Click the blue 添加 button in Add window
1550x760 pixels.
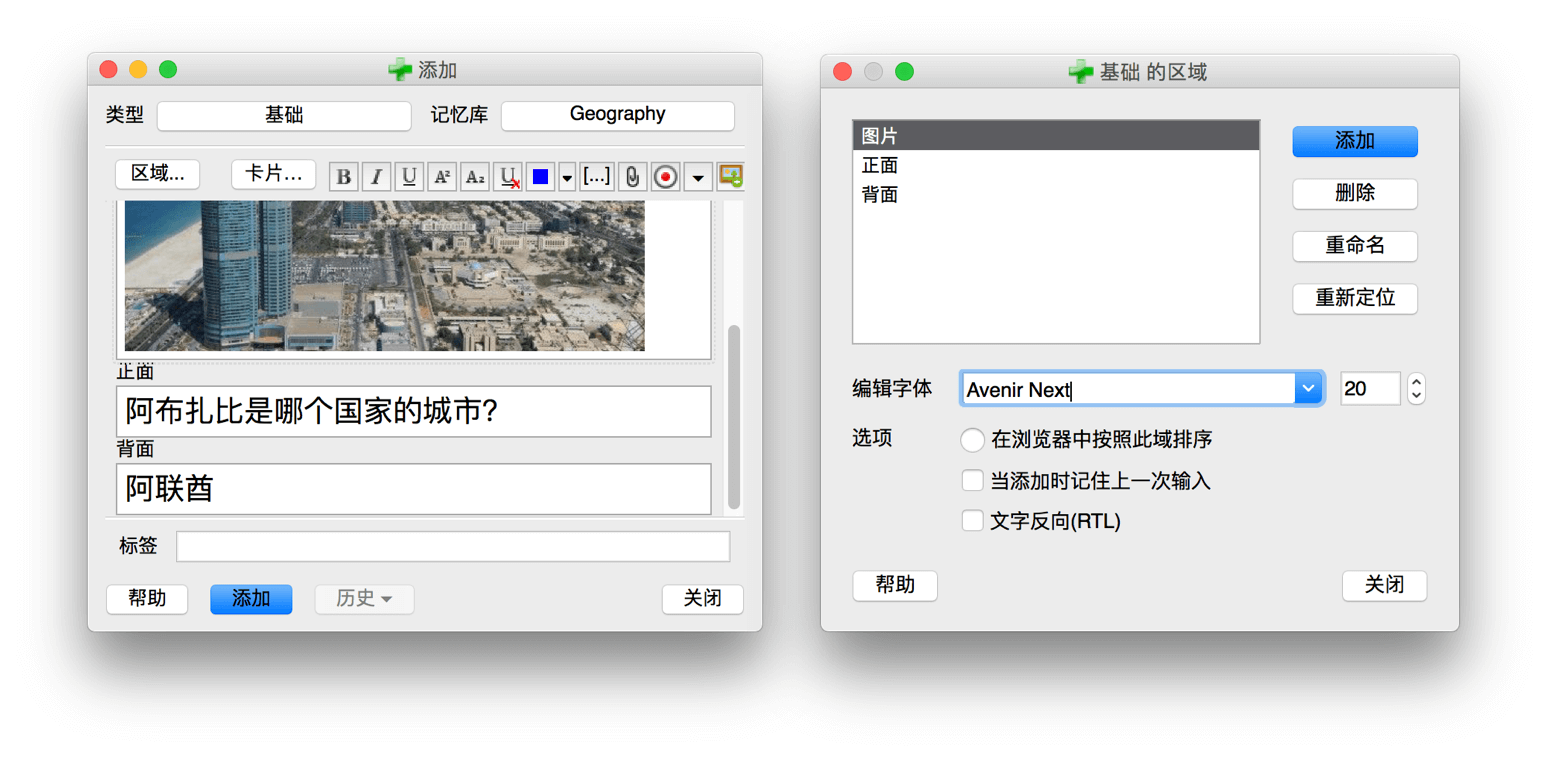point(251,599)
